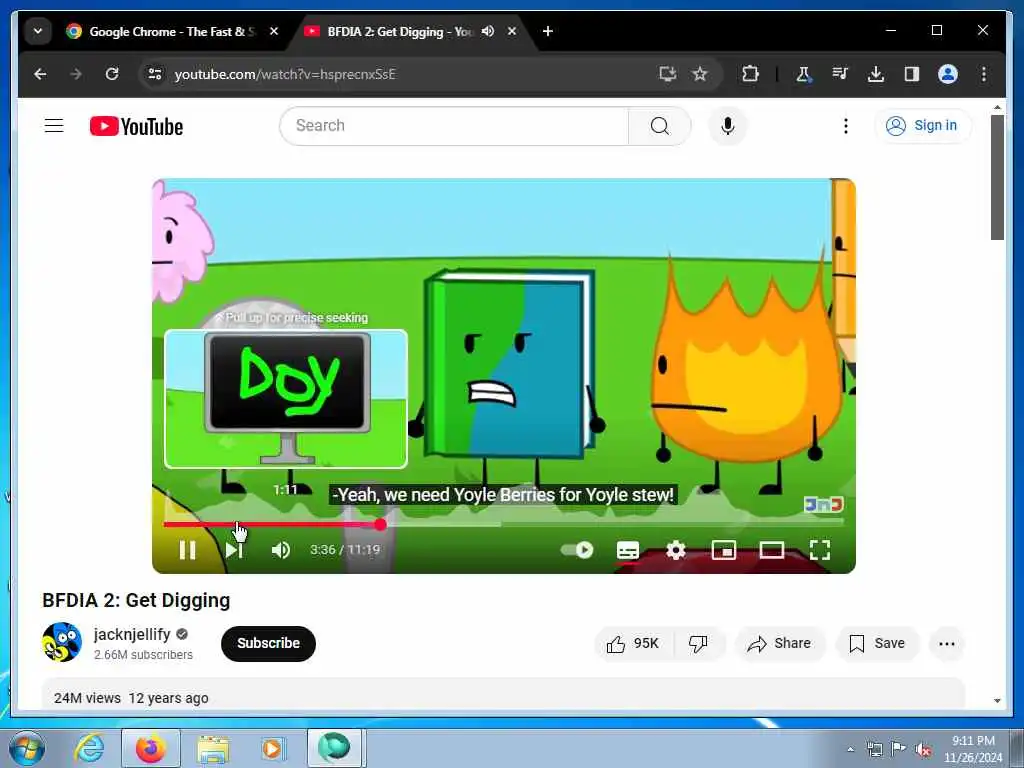Open a new browser tab

coord(548,31)
